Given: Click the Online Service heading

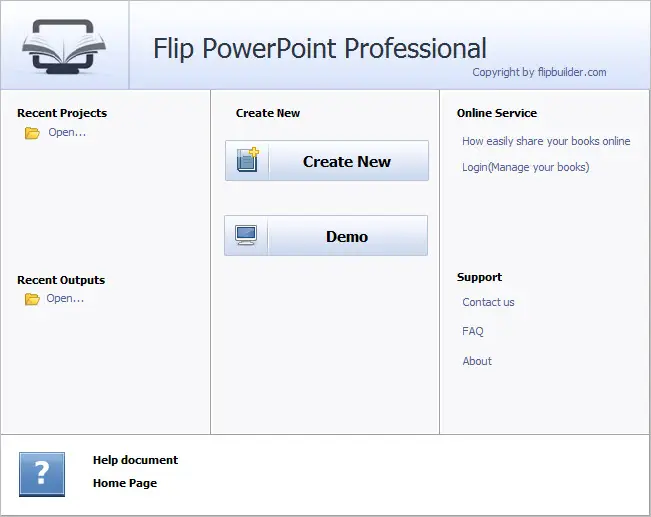Looking at the screenshot, I should (x=497, y=113).
